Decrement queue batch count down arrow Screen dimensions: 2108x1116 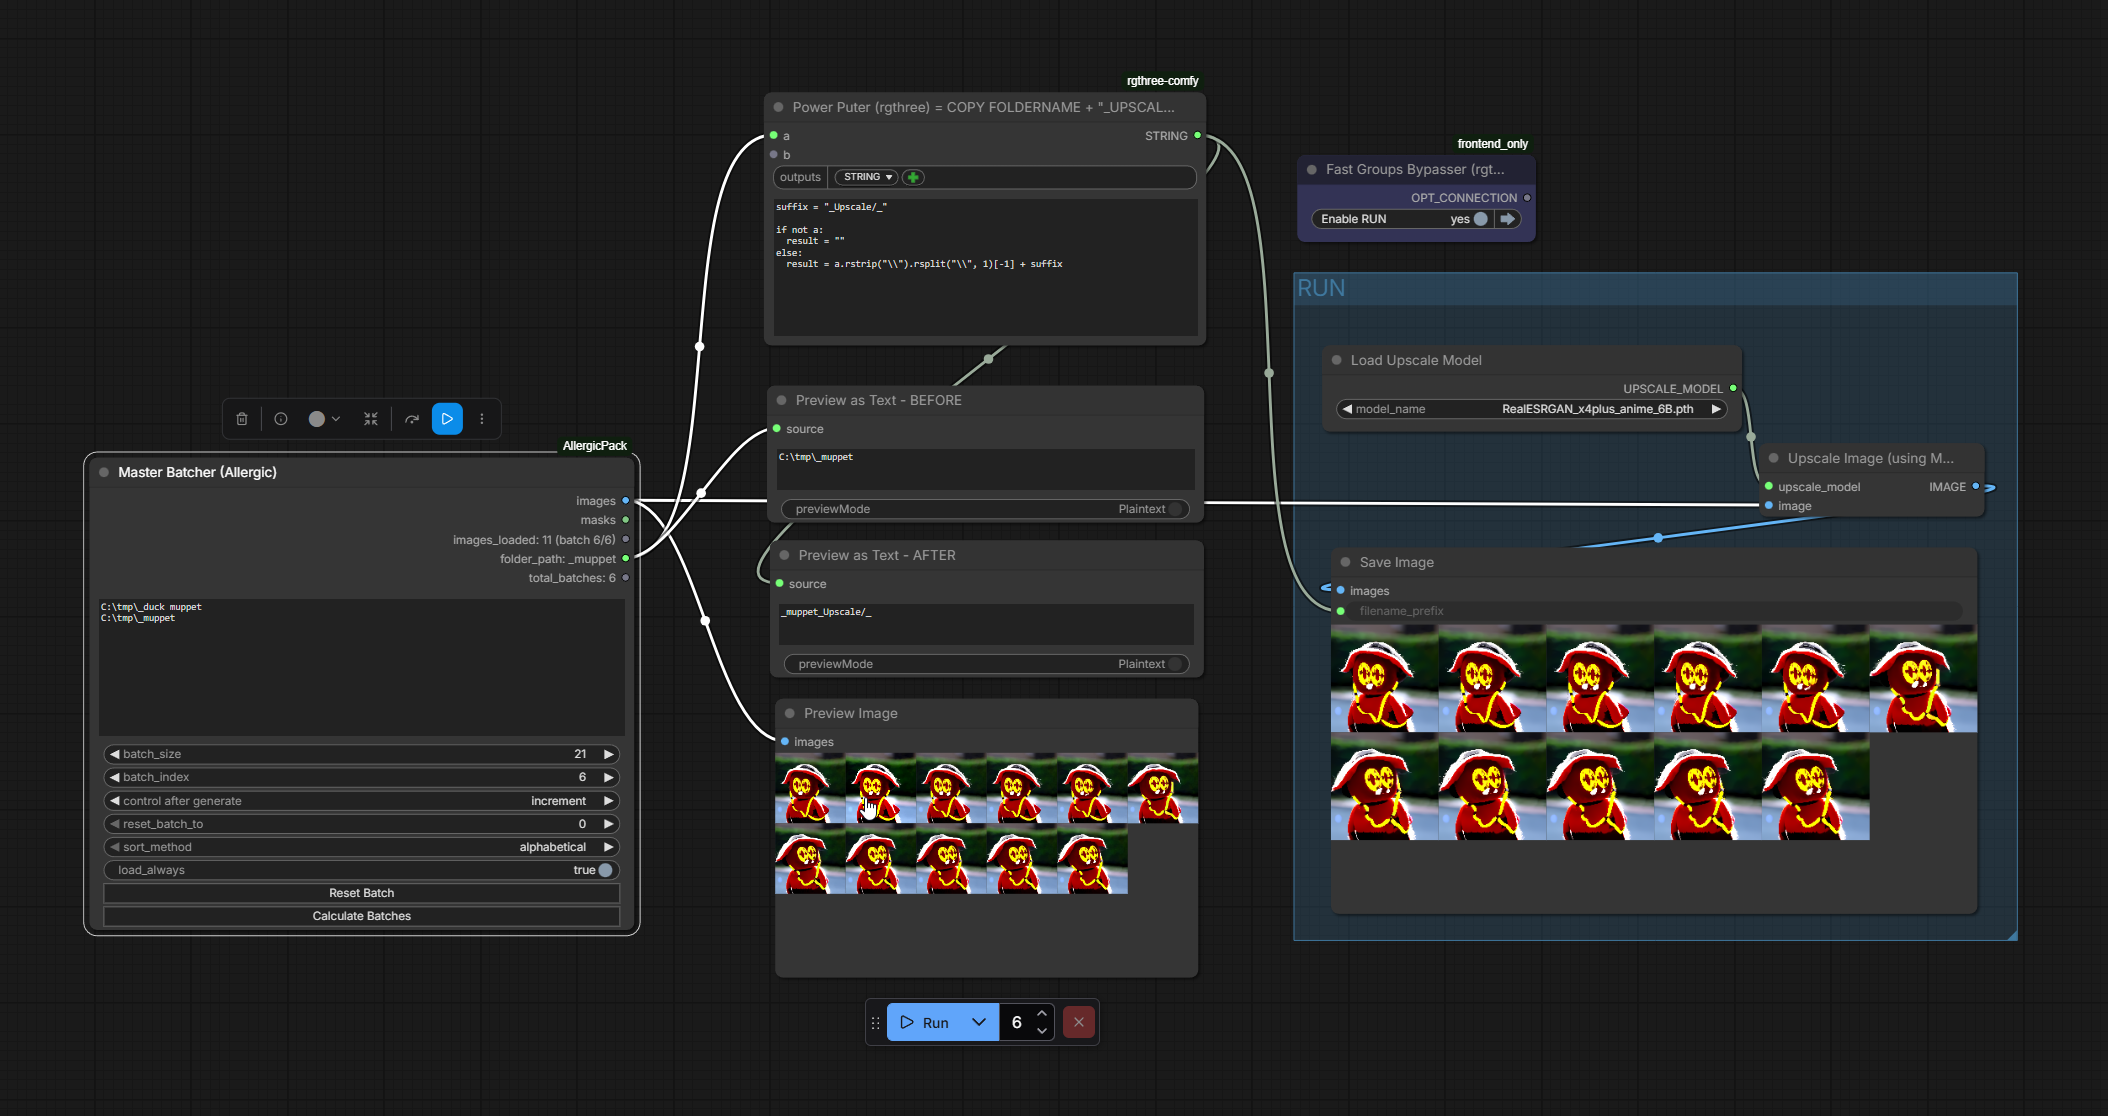(x=1042, y=1031)
